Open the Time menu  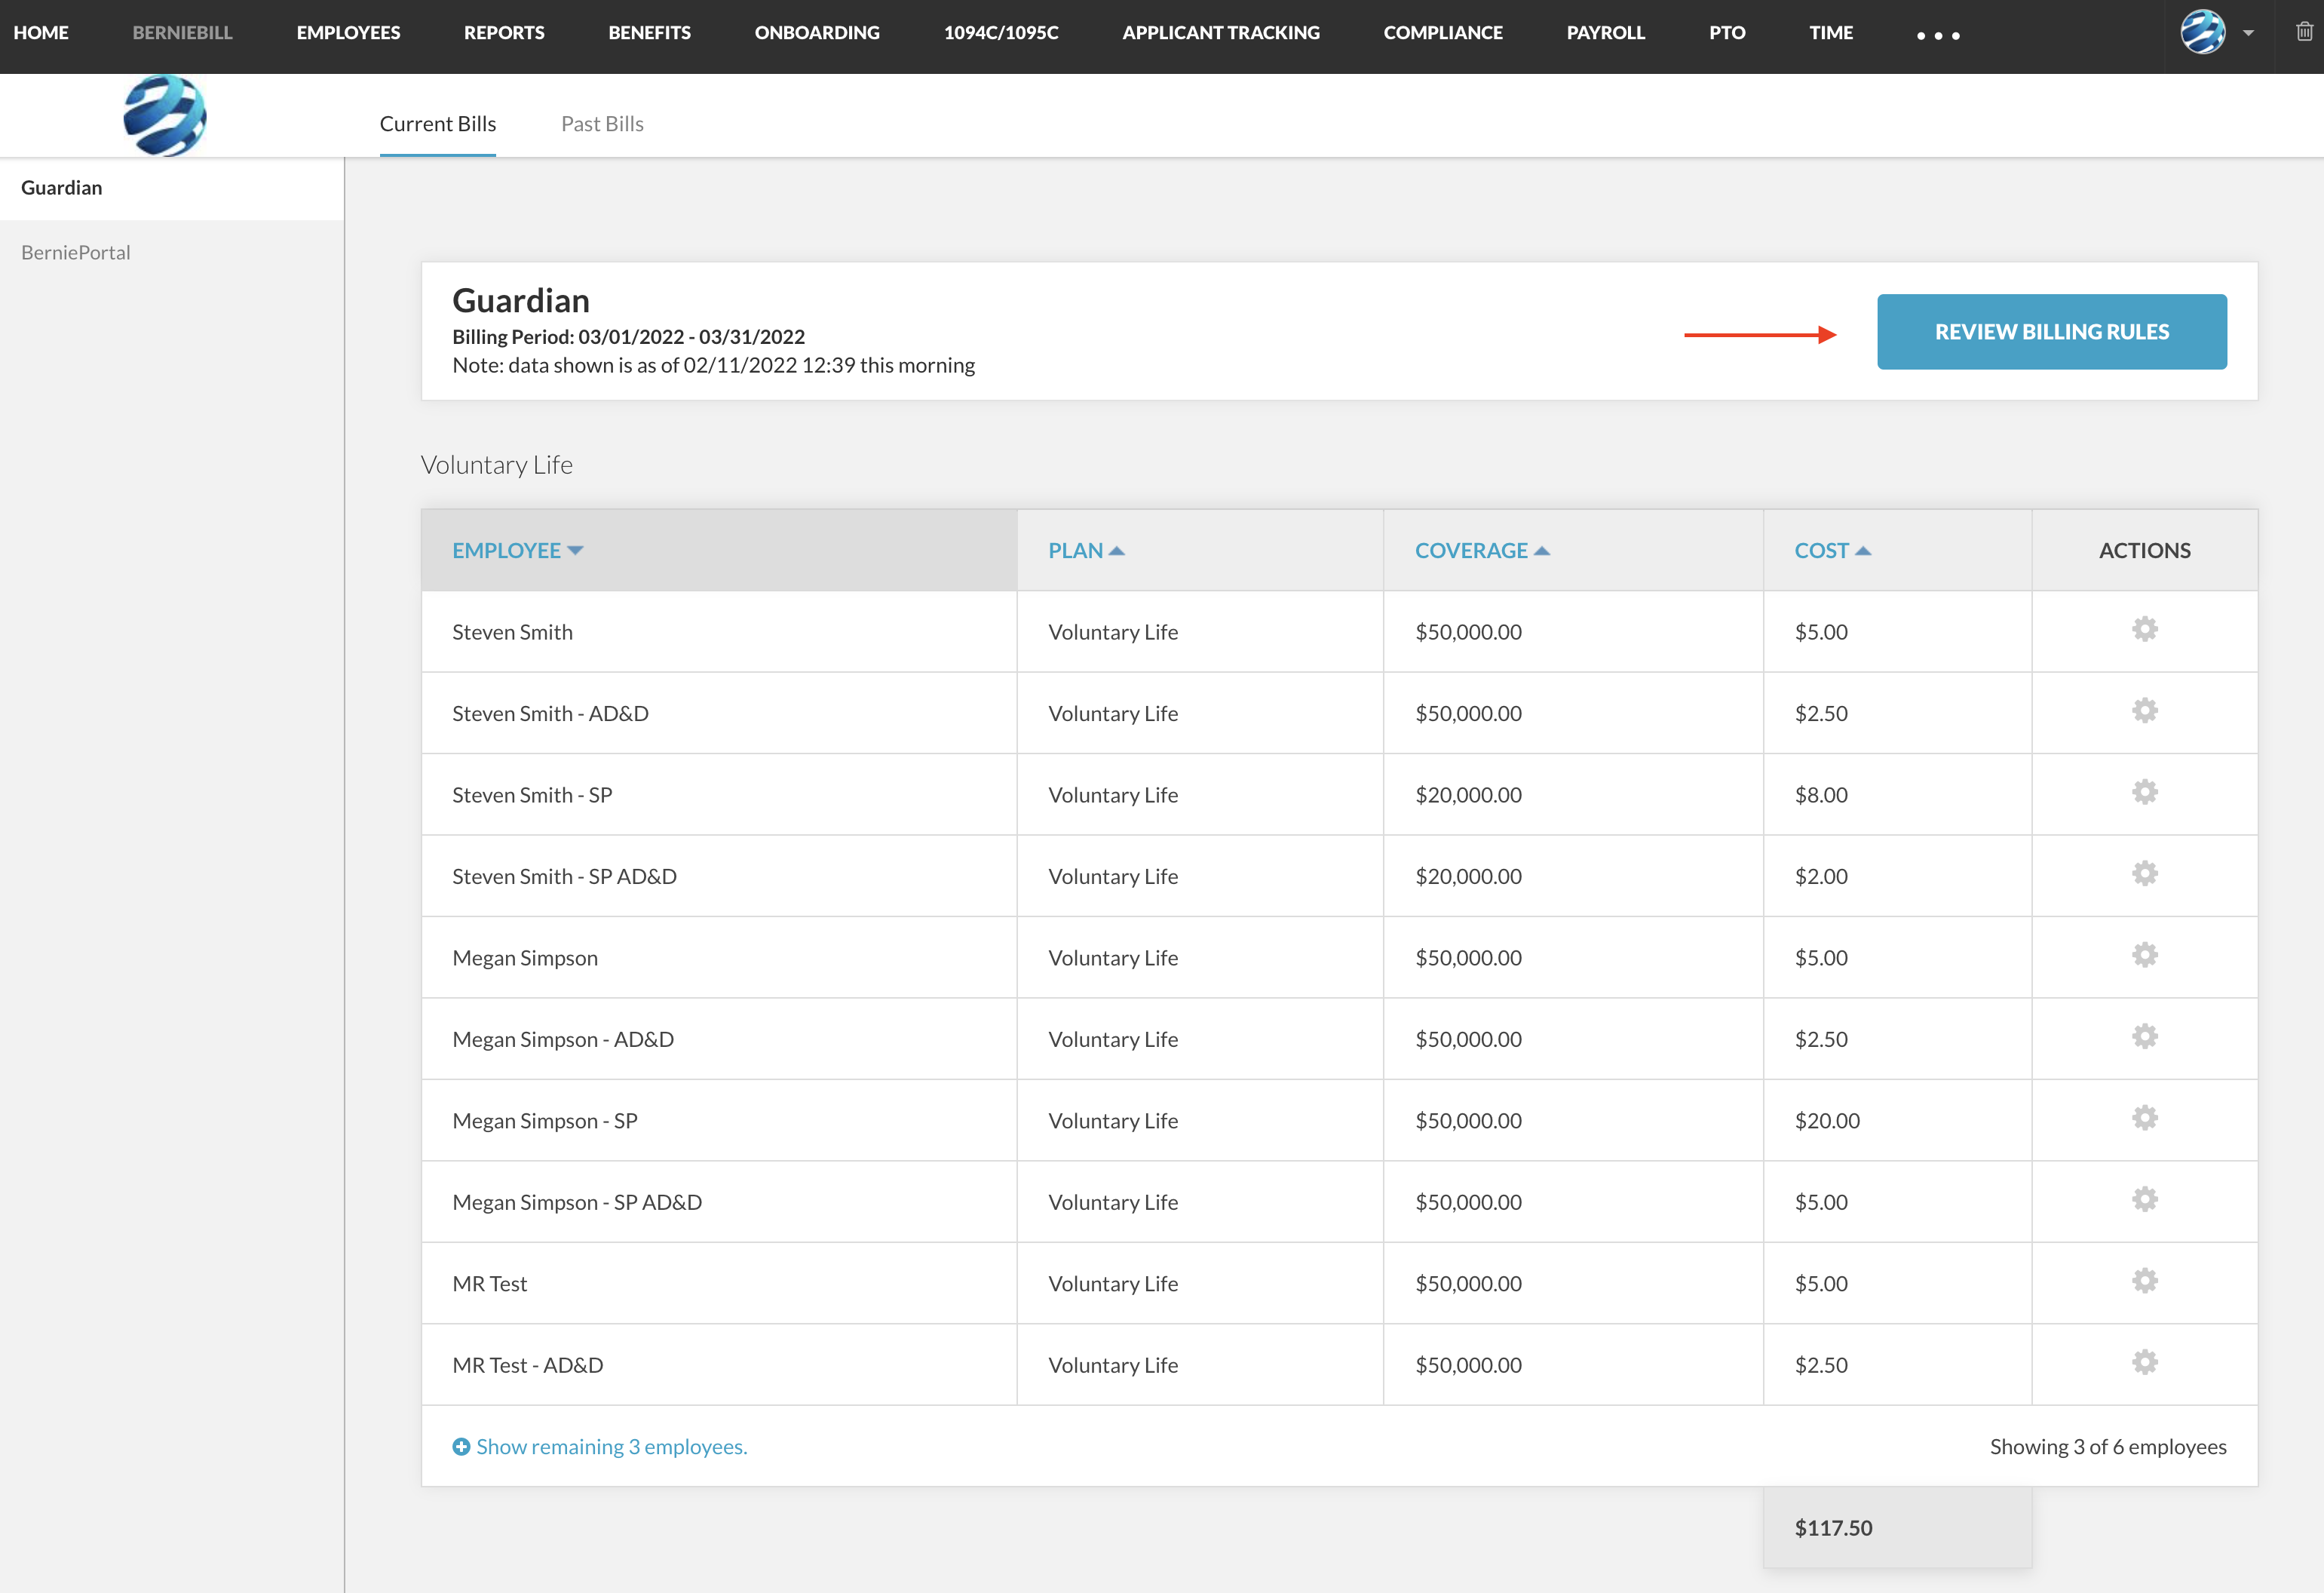click(x=1831, y=33)
